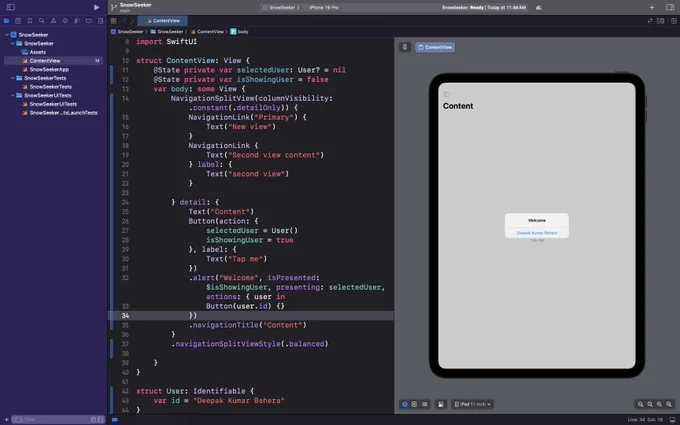Toggle the inspector panel visibility
The image size is (680, 425).
(x=670, y=7)
